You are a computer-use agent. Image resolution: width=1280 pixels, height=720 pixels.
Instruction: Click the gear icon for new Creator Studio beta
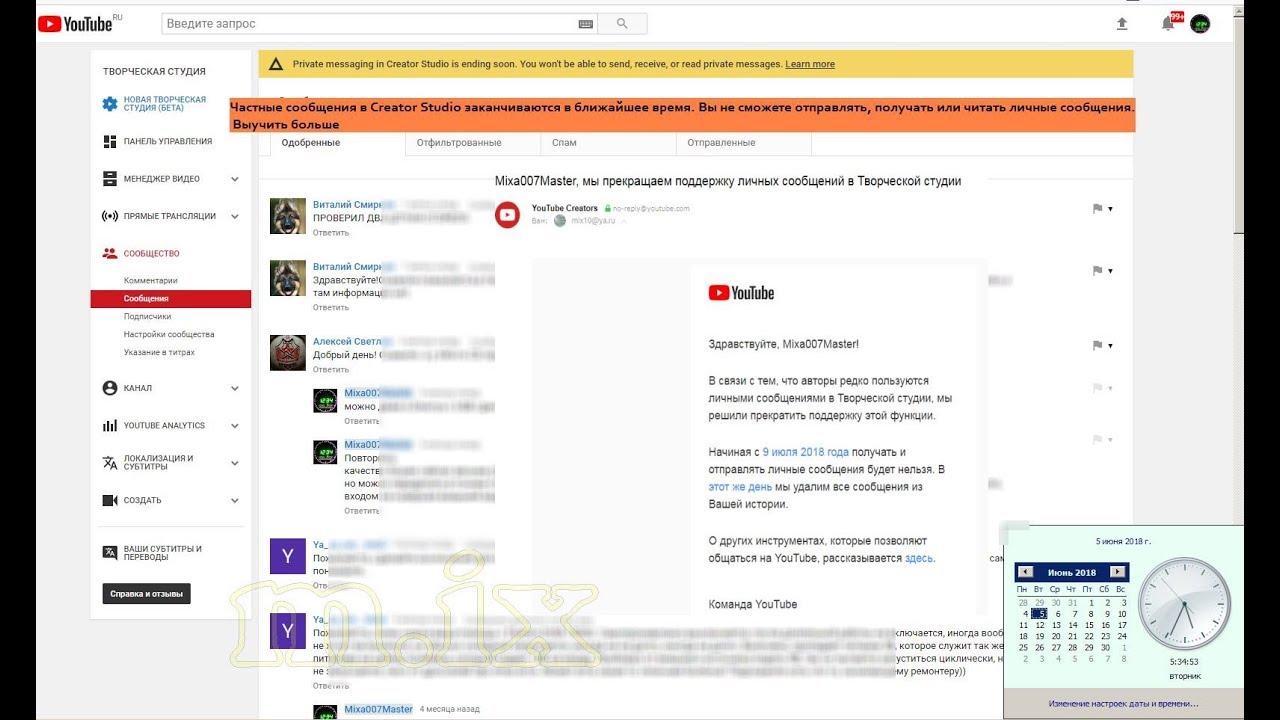click(110, 104)
